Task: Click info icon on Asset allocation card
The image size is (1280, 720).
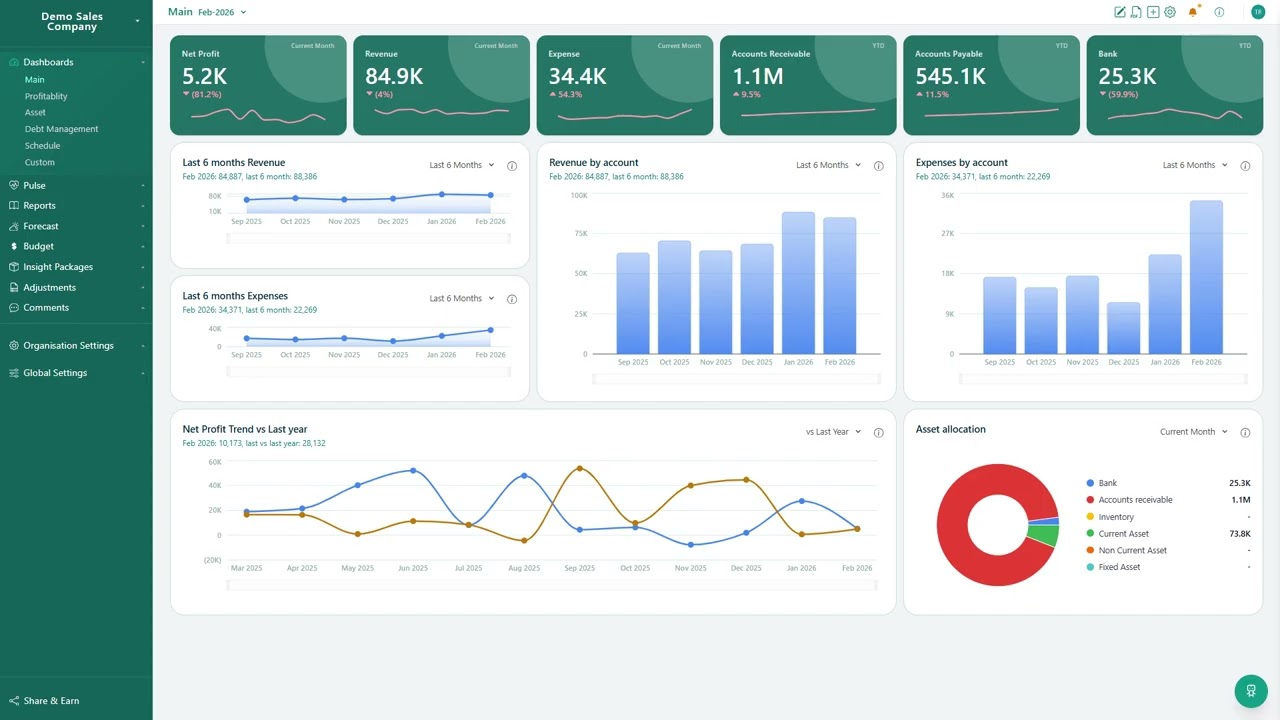Action: click(1245, 433)
